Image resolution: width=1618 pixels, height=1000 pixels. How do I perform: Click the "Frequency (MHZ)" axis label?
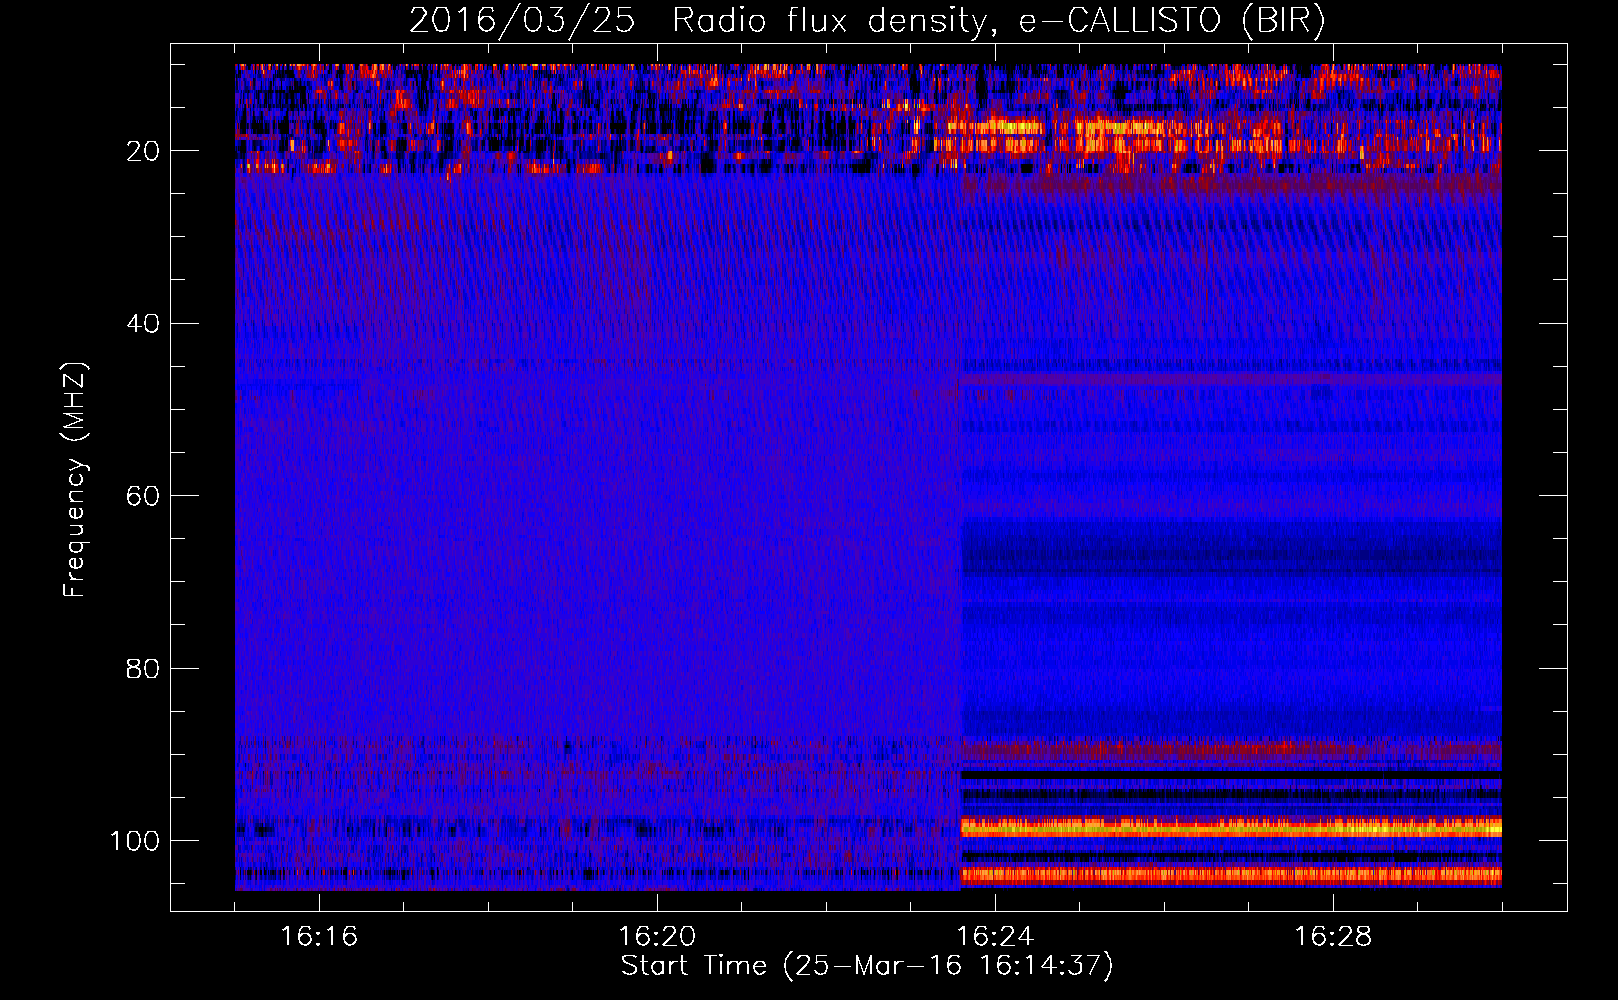[76, 480]
